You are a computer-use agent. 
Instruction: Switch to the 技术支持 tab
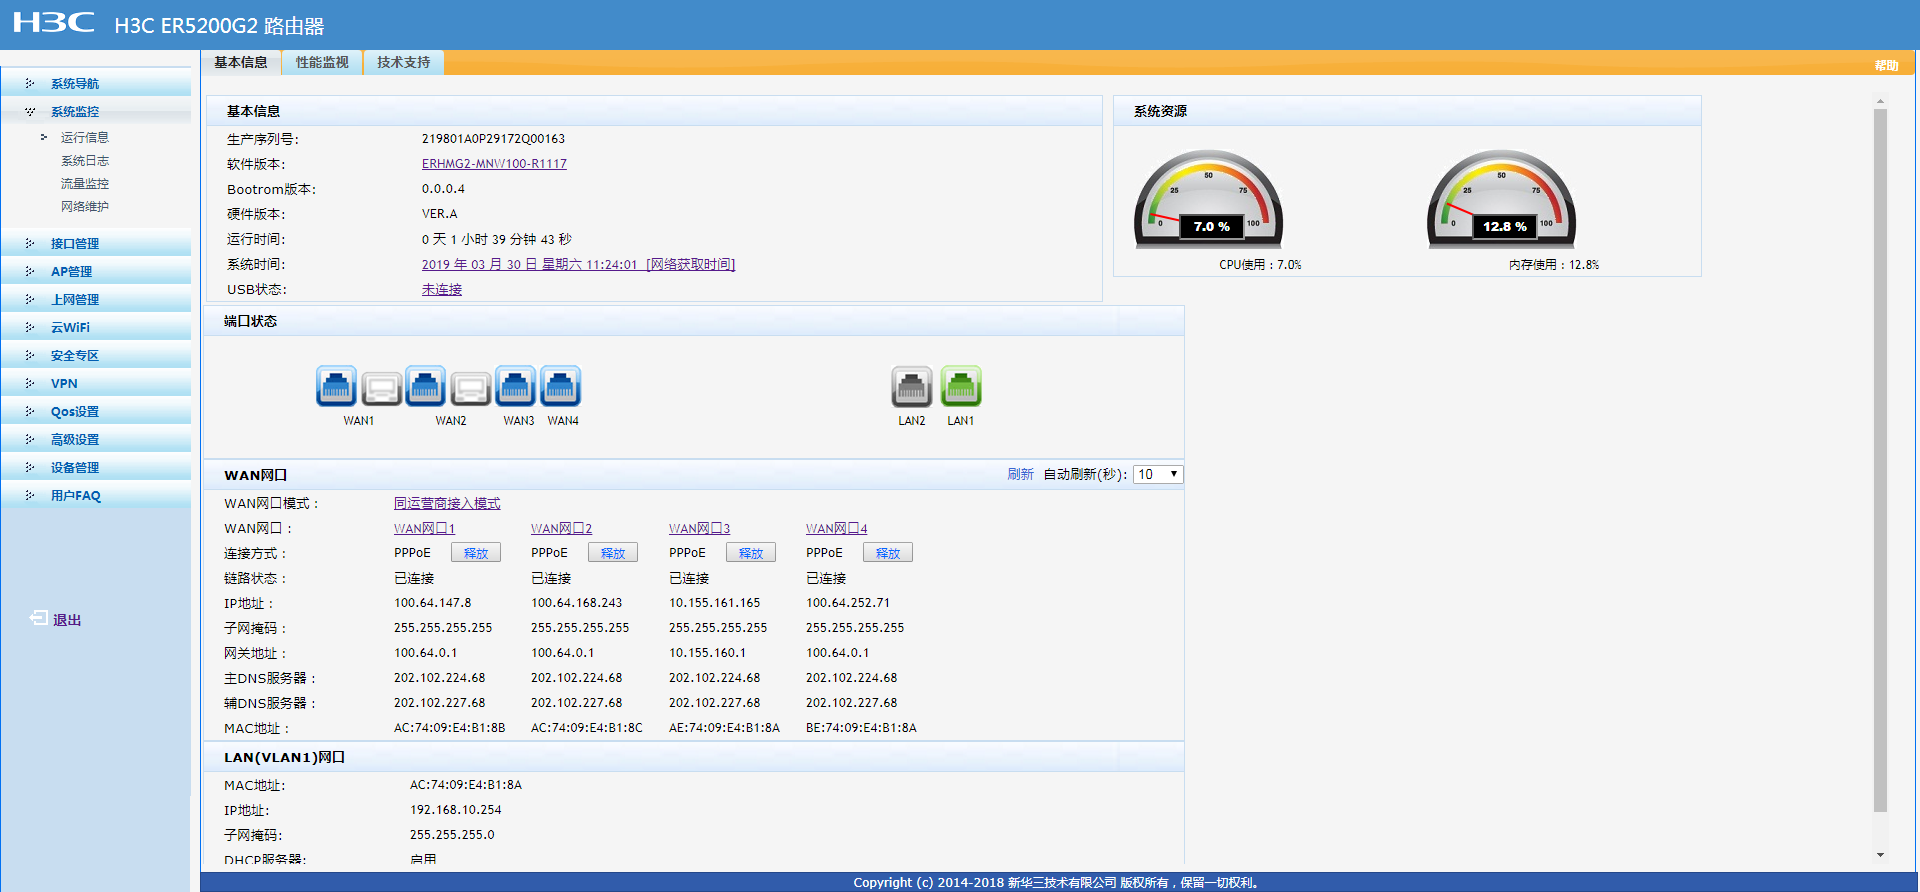point(404,62)
